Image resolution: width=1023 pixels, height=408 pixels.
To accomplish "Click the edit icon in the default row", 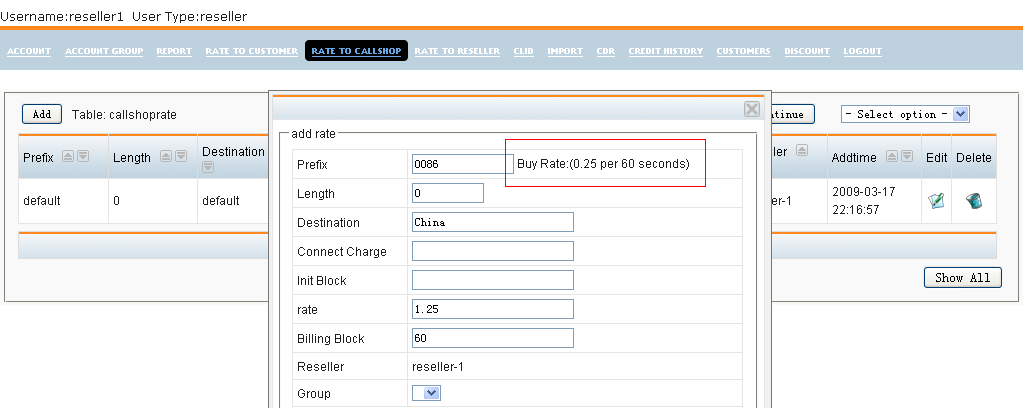I will (936, 200).
